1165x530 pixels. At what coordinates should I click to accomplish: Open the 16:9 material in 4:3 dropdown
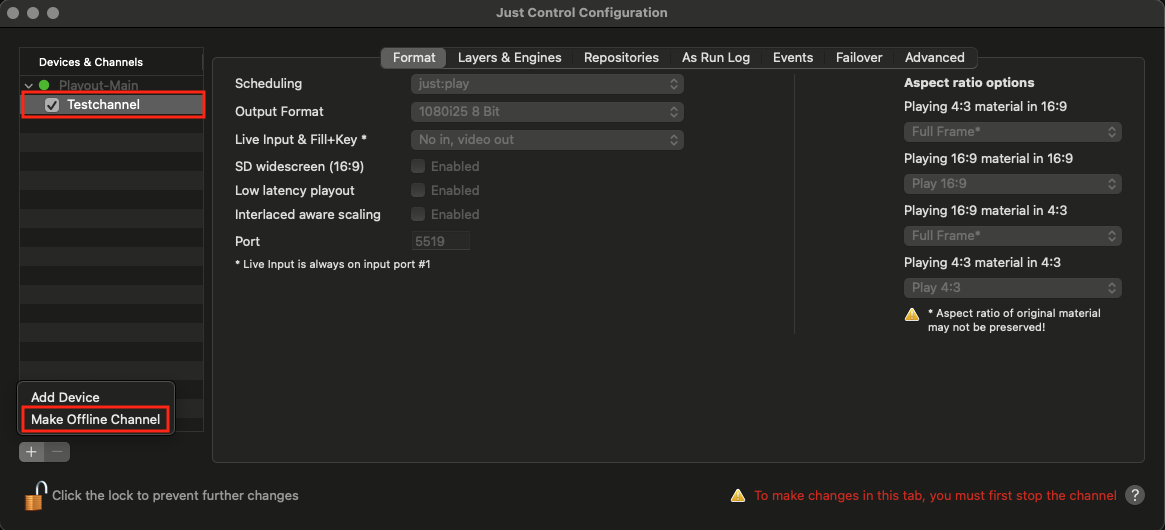(x=1012, y=236)
